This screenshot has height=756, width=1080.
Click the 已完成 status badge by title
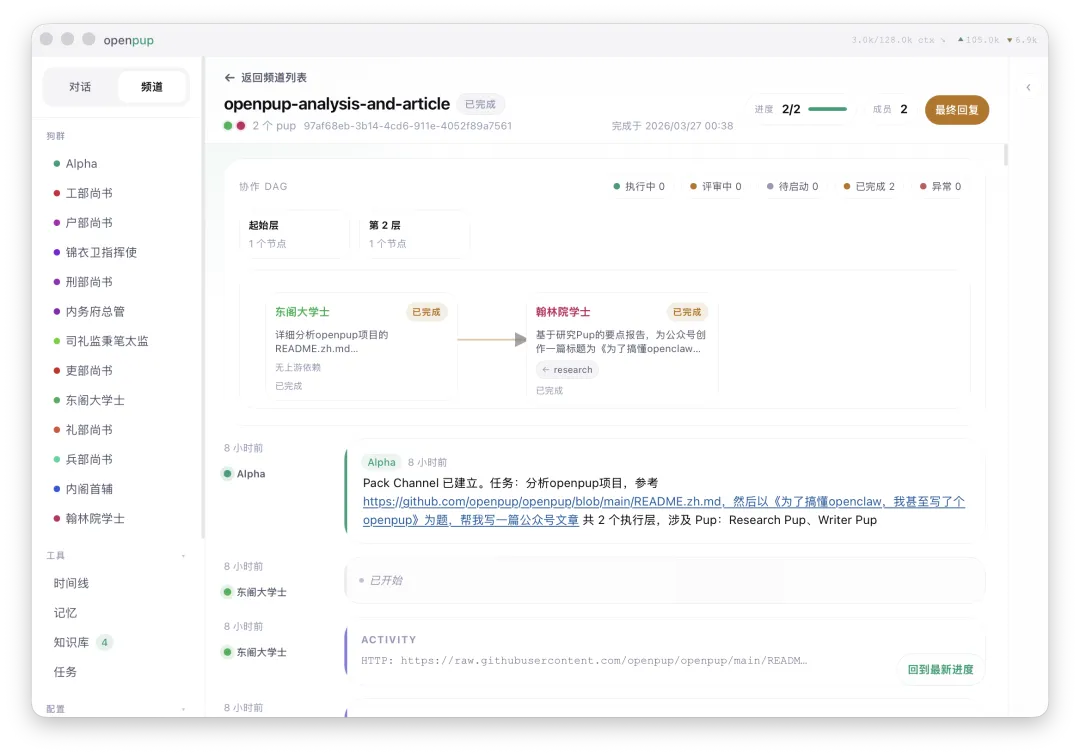[x=480, y=105]
